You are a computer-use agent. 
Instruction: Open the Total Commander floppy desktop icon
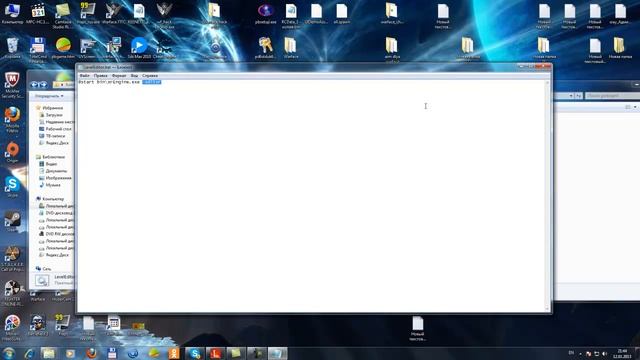coord(38,50)
